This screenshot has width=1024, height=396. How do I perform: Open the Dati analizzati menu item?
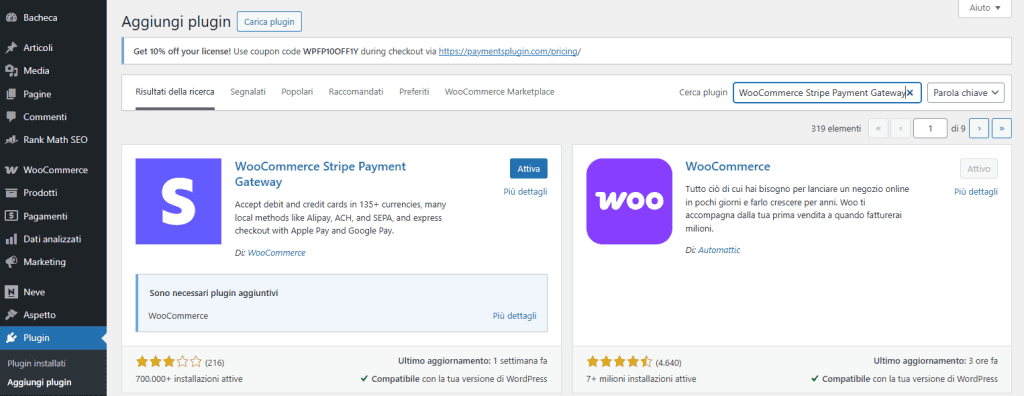(x=53, y=239)
